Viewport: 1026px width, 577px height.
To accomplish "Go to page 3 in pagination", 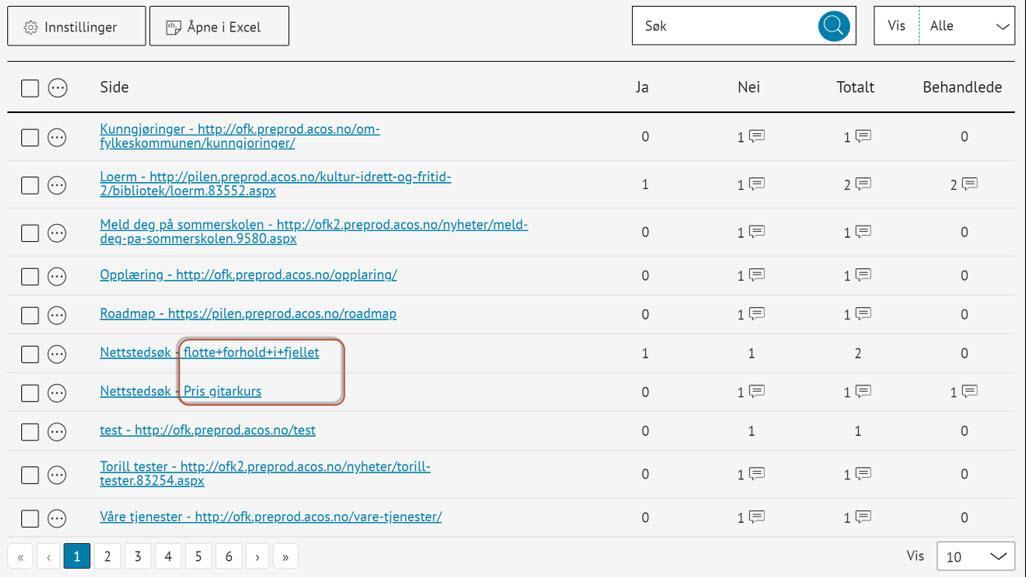I will coord(137,556).
